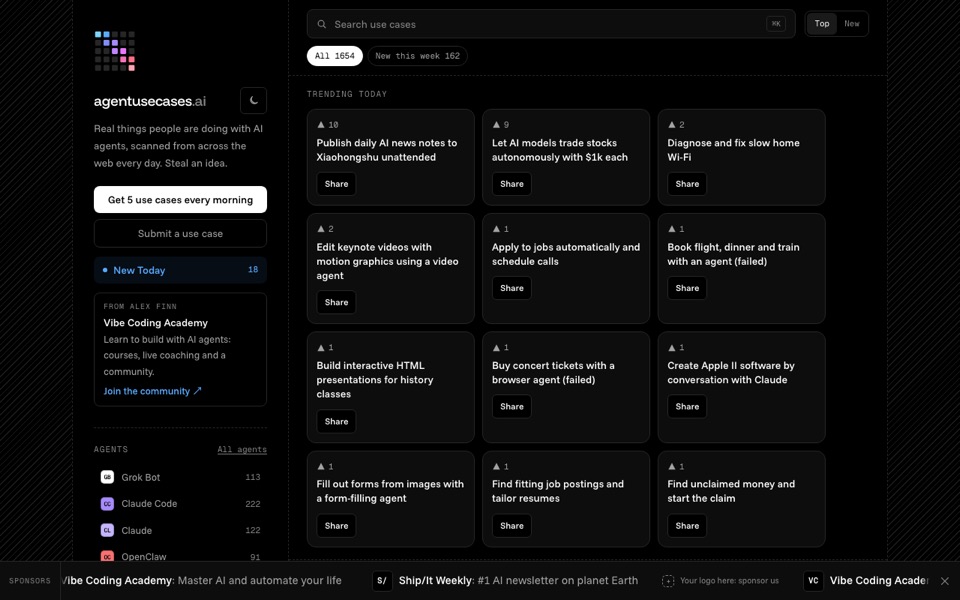Upvote Apply to jobs automatically card
This screenshot has height=600, width=960.
(501, 229)
